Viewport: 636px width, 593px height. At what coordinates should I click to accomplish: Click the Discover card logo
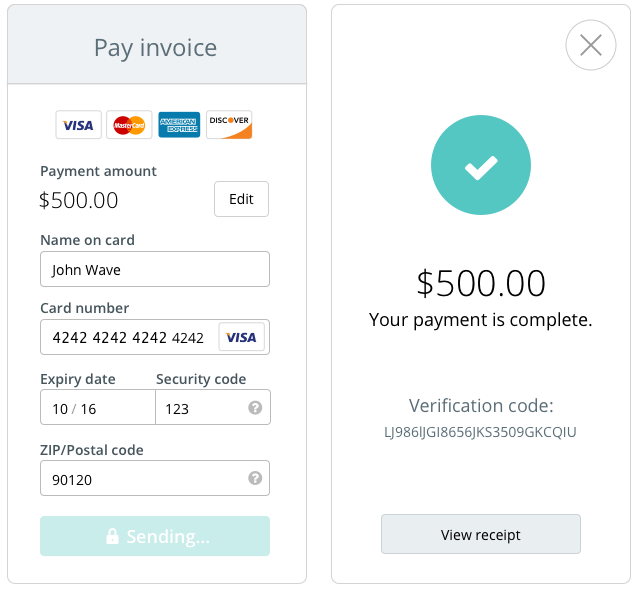(x=229, y=125)
